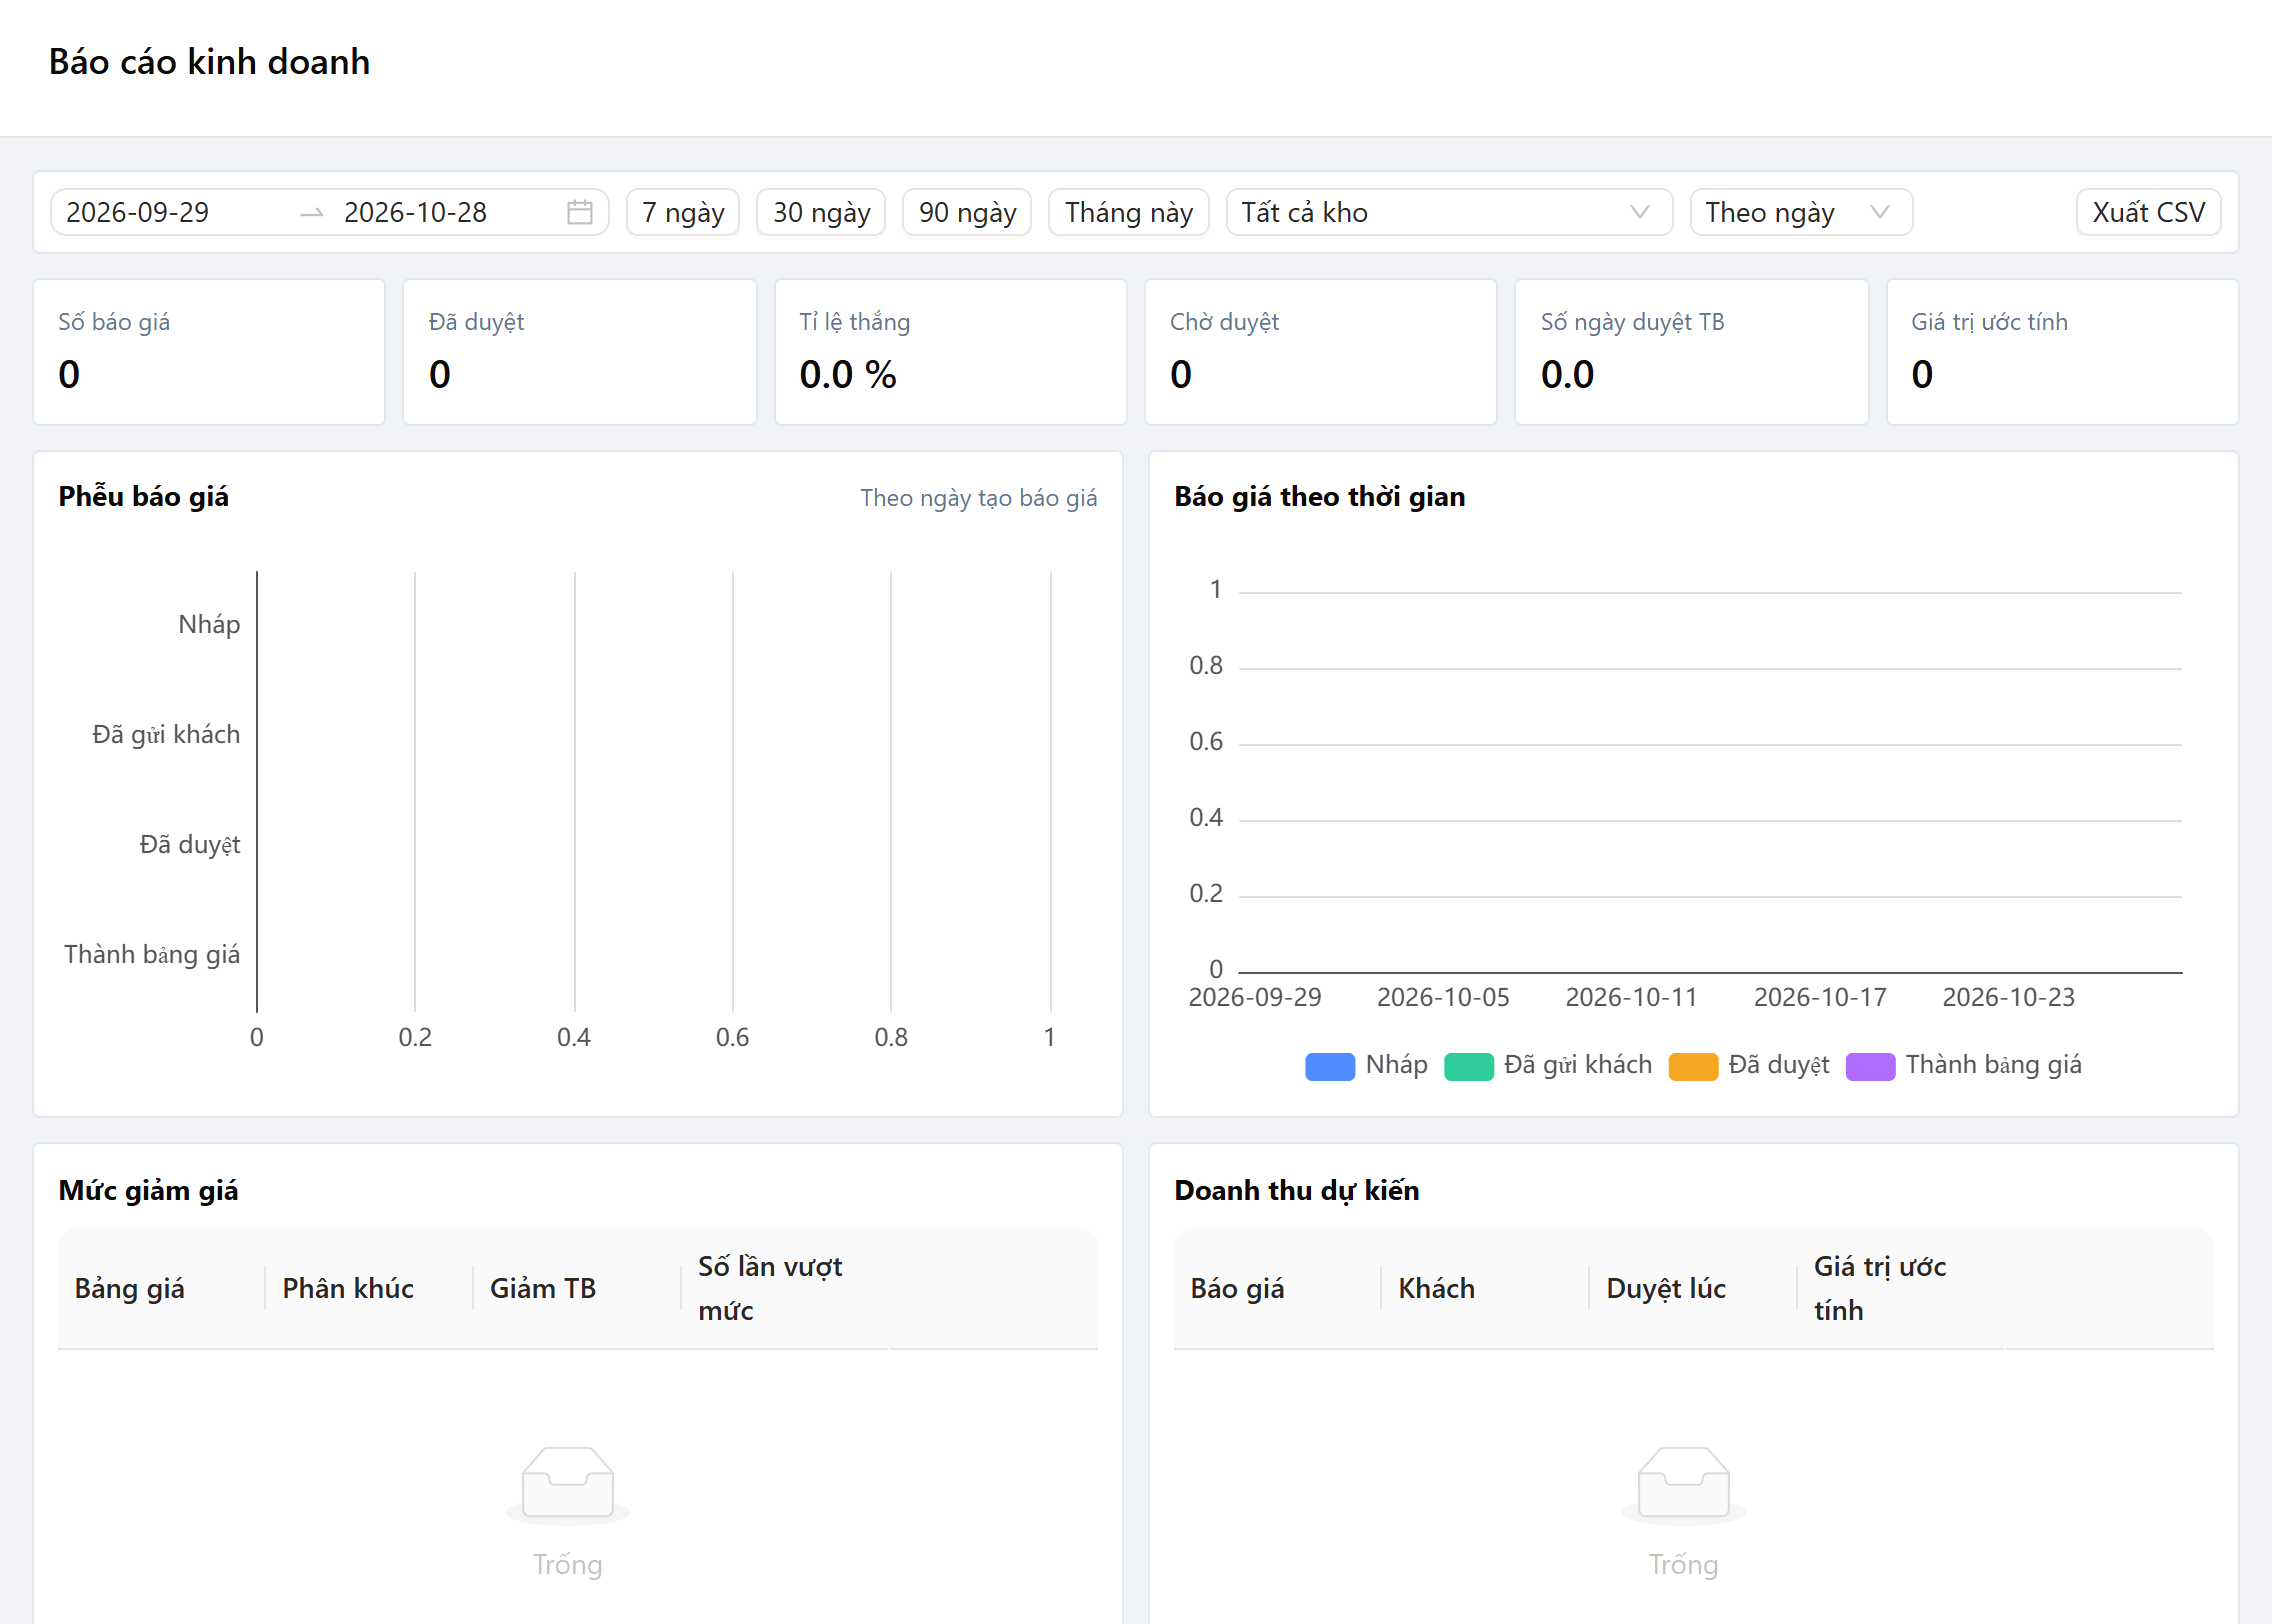The width and height of the screenshot is (2272, 1624).
Task: Toggle Nháp legend blue swatch
Action: pos(1330,1066)
